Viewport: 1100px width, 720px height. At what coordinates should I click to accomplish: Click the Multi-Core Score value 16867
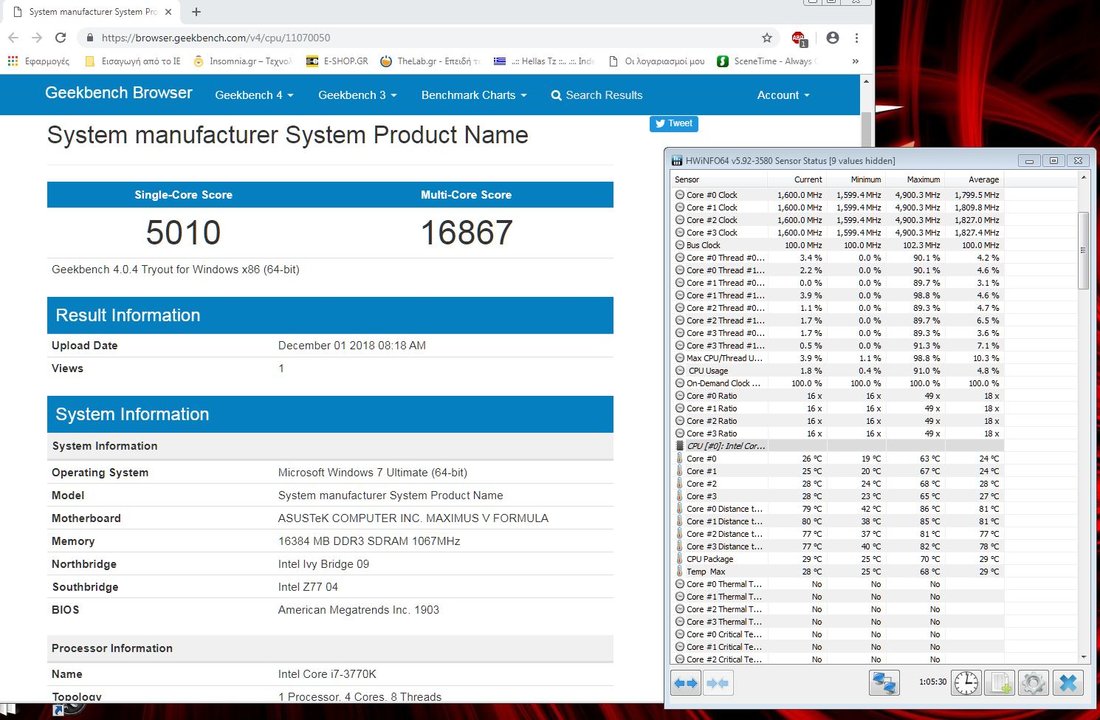(x=467, y=232)
